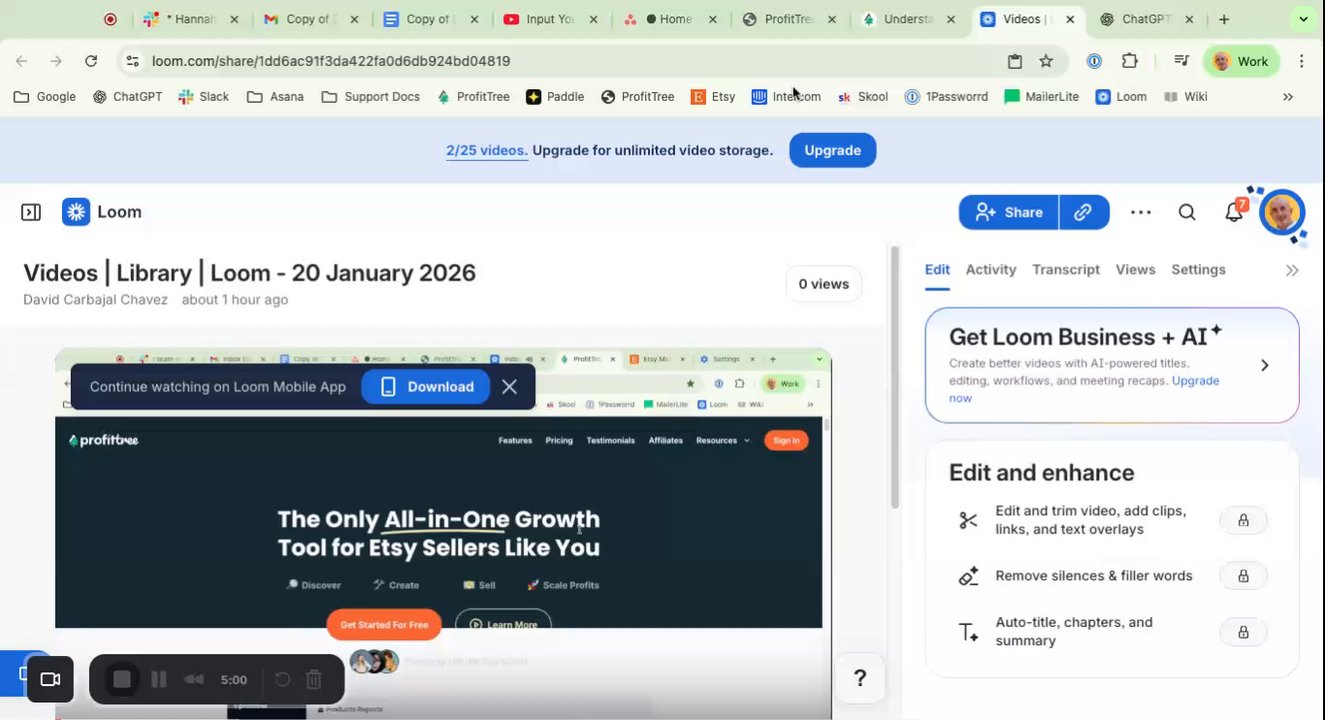Screen dimensions: 1325x720
Task: Open the Work profile menu in Chrome
Action: (x=1241, y=61)
